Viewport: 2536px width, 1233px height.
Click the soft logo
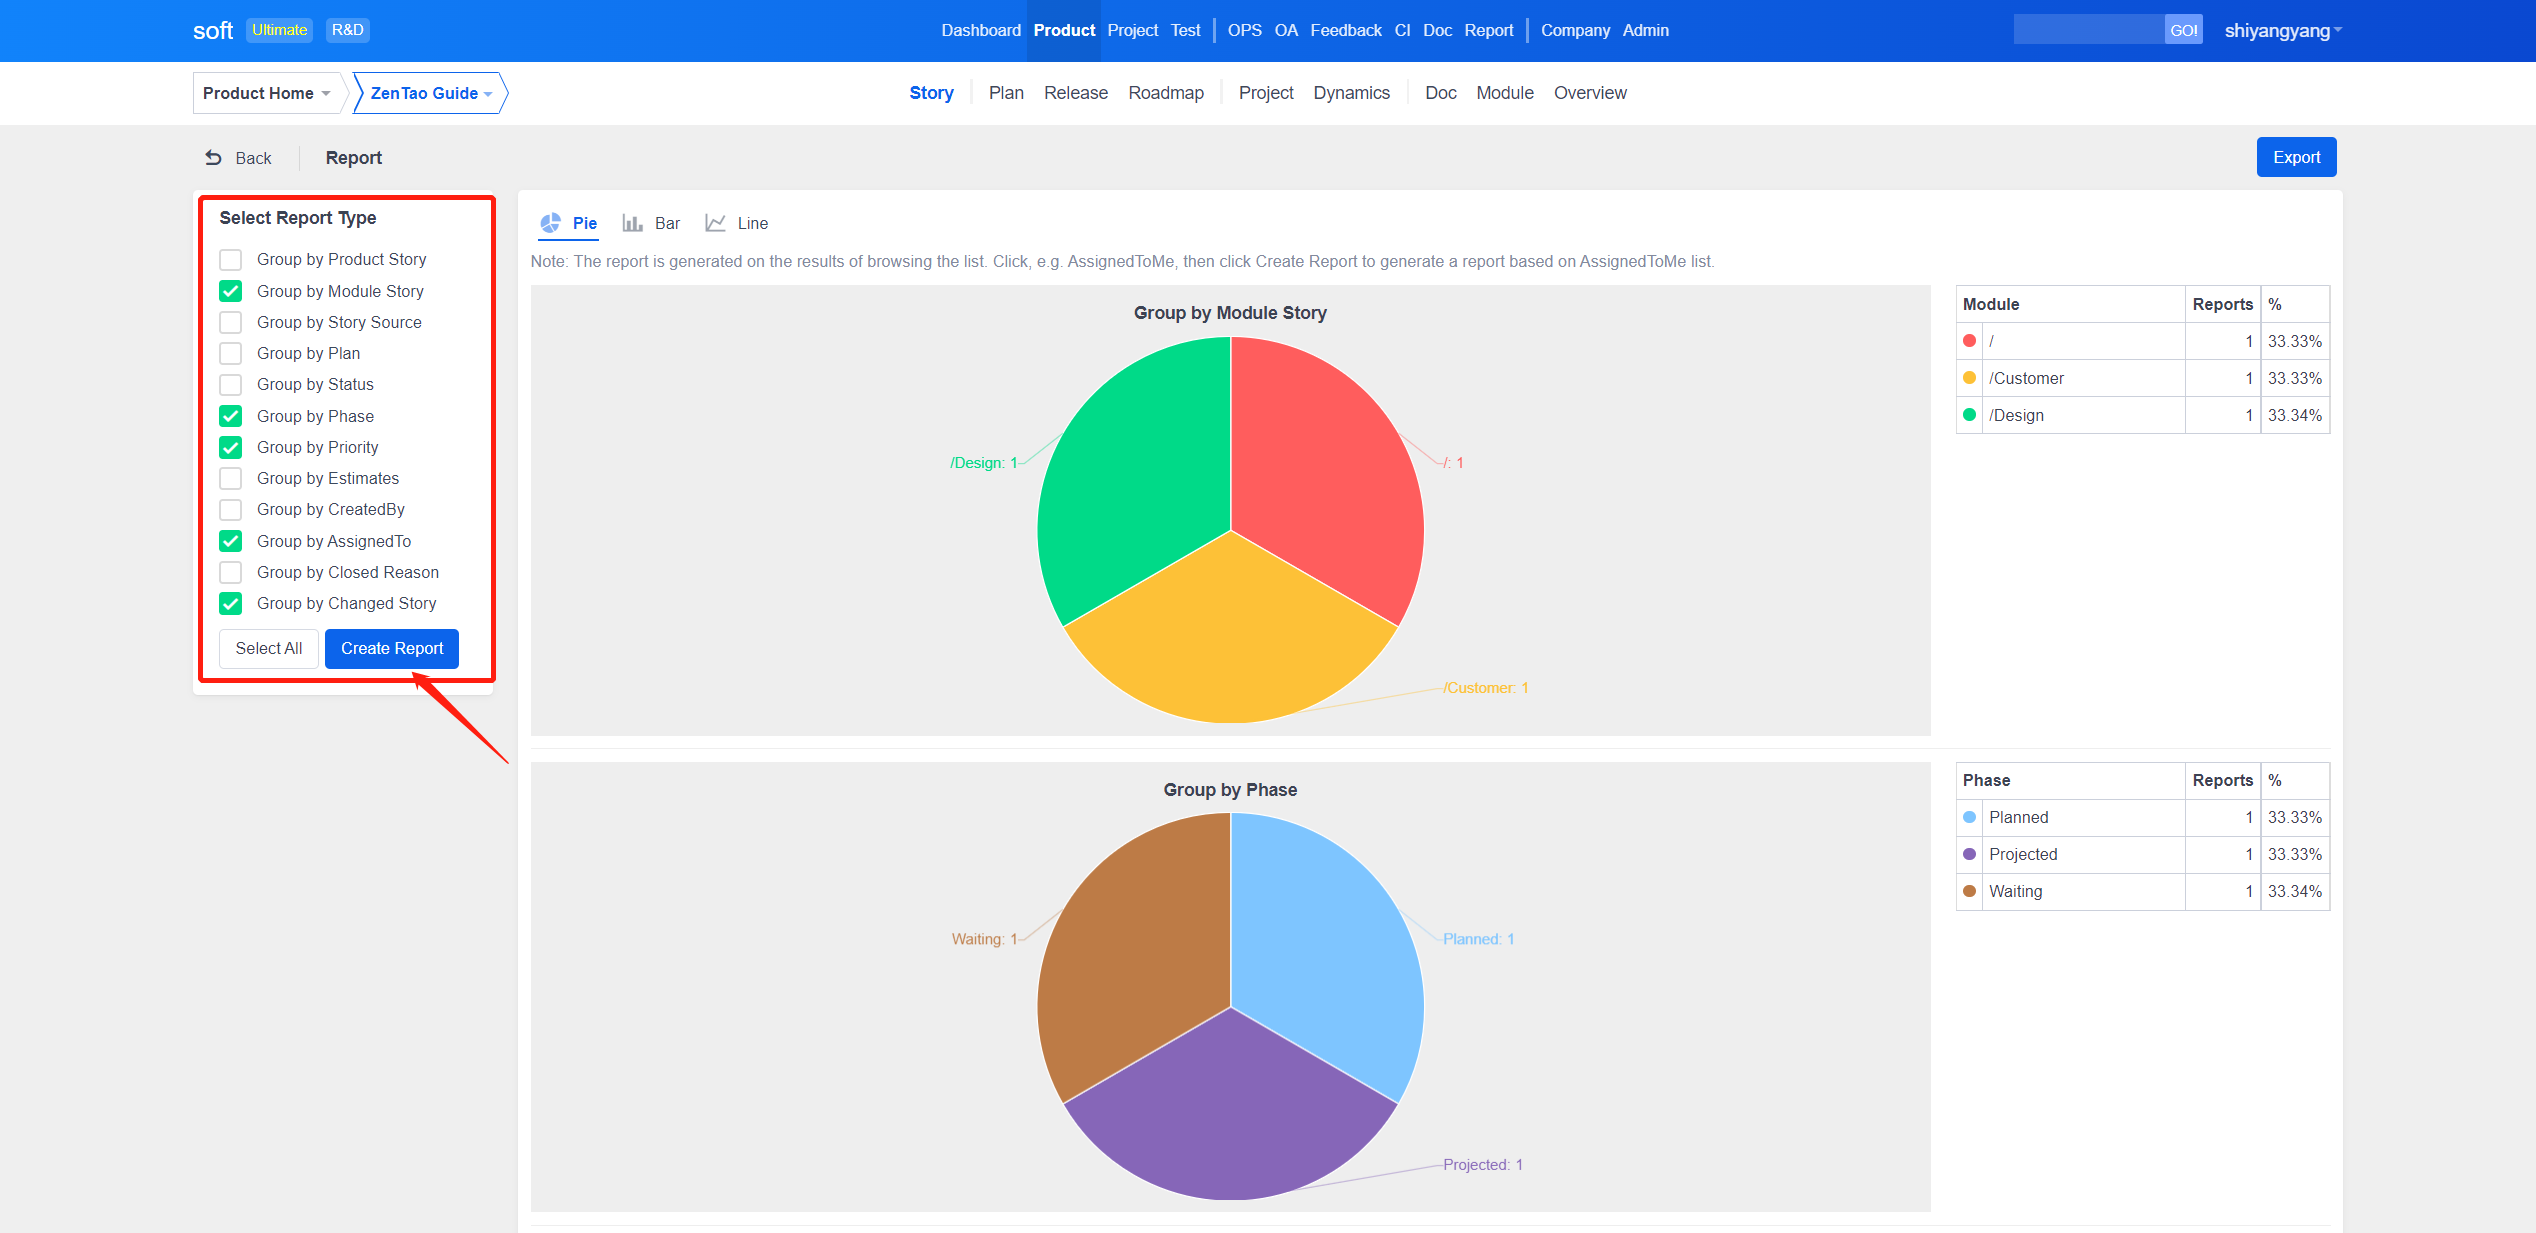(212, 31)
